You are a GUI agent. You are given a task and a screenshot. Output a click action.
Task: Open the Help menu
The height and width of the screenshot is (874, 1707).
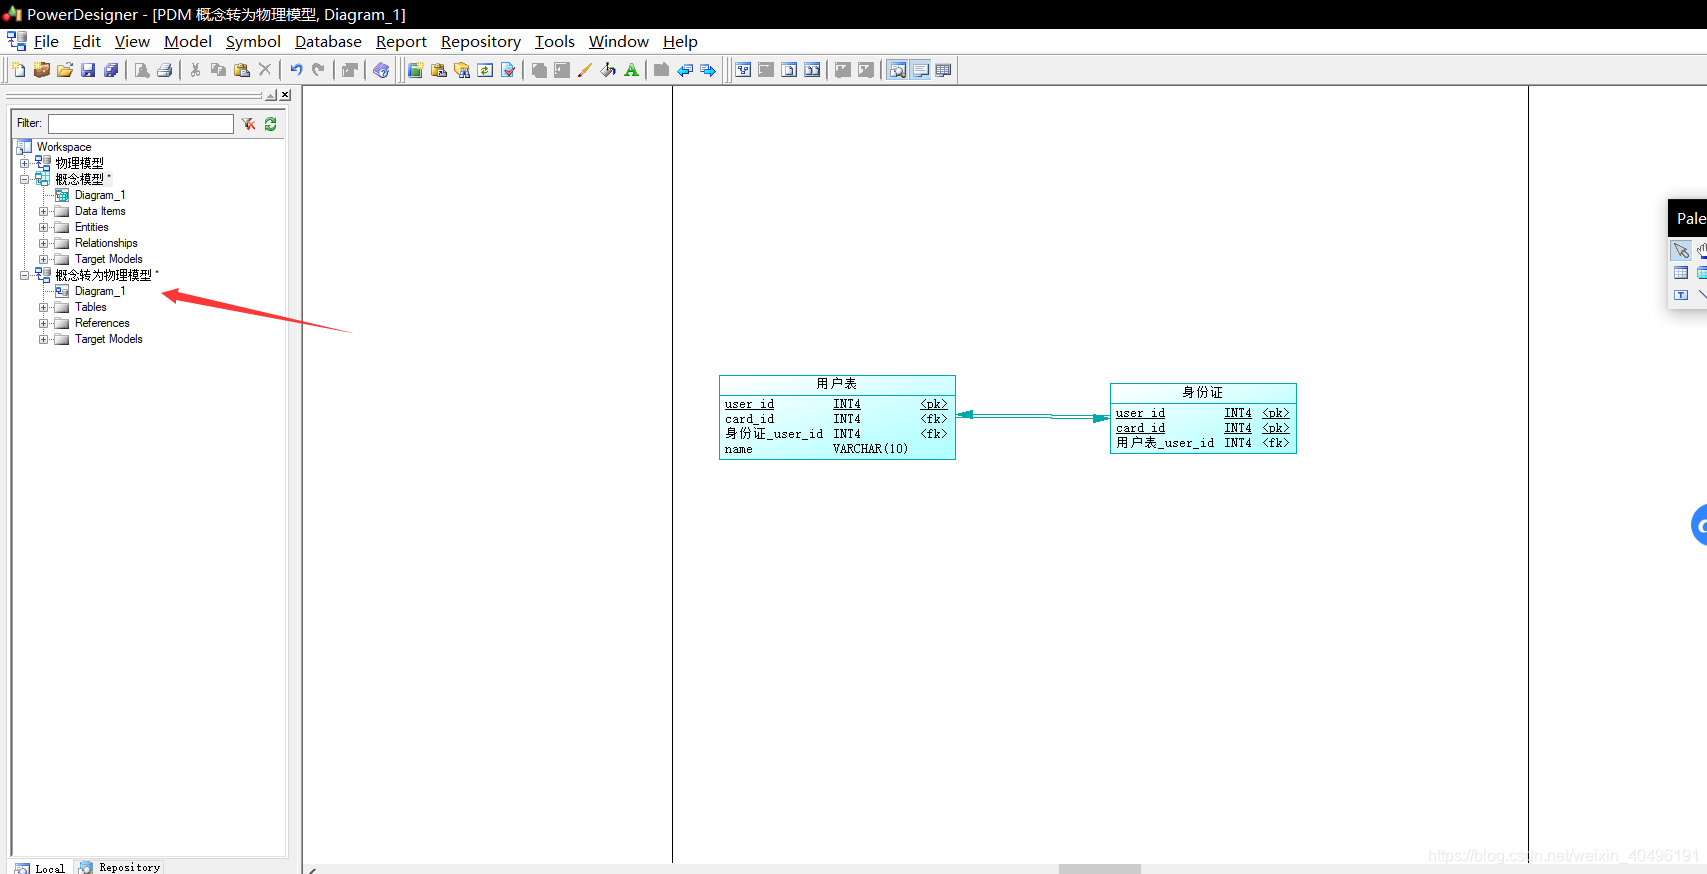(x=680, y=41)
